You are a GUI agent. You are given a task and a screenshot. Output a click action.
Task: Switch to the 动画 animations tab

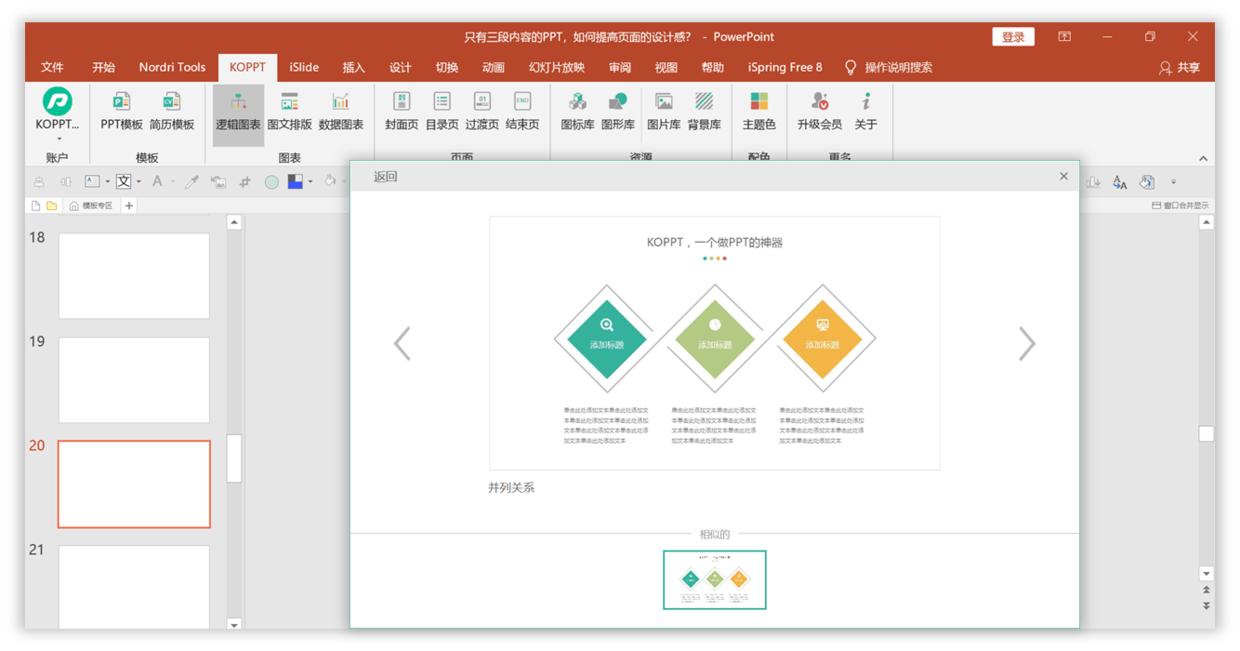pos(493,67)
